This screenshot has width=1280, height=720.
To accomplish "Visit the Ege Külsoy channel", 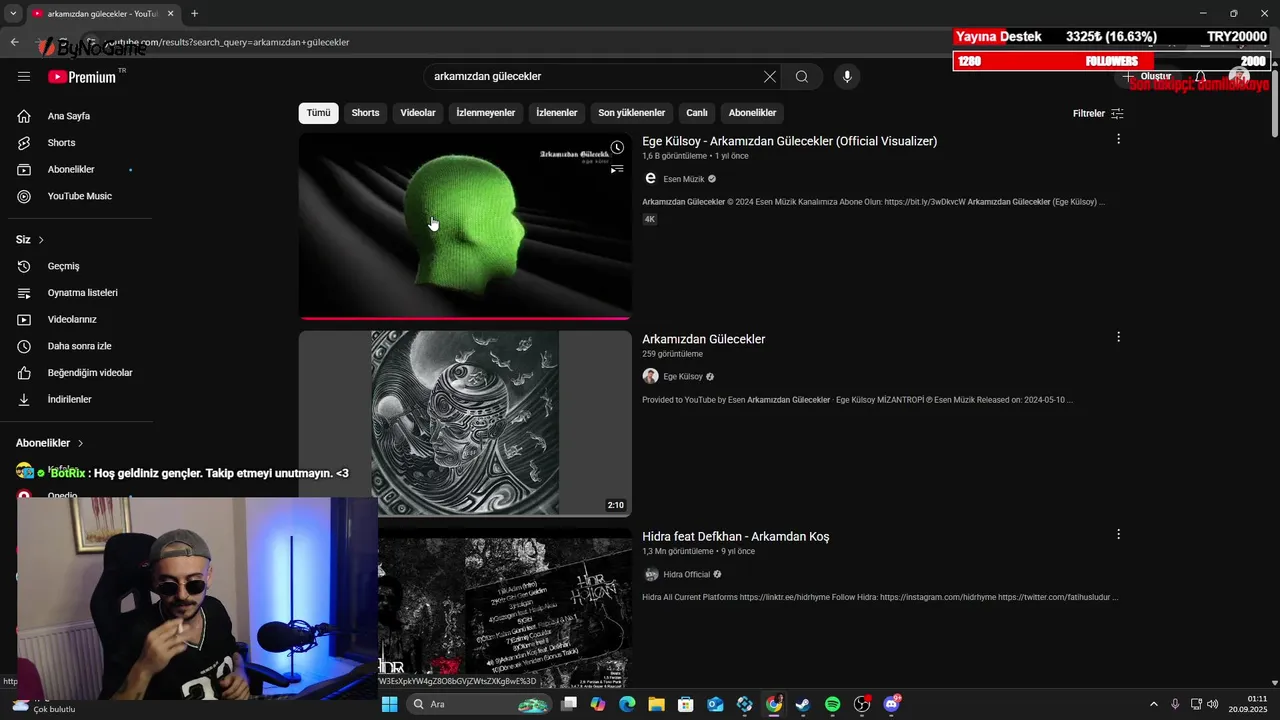I will 683,377.
